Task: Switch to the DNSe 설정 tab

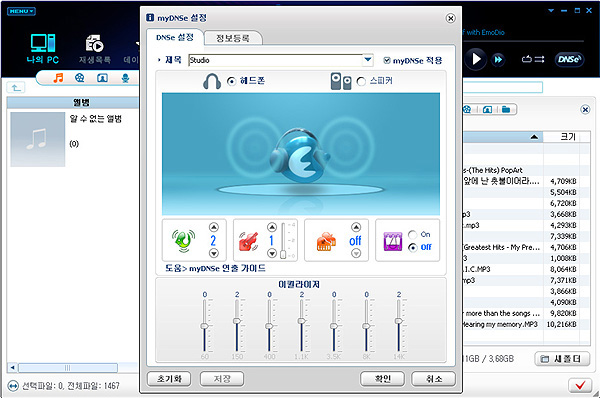Action: 175,38
